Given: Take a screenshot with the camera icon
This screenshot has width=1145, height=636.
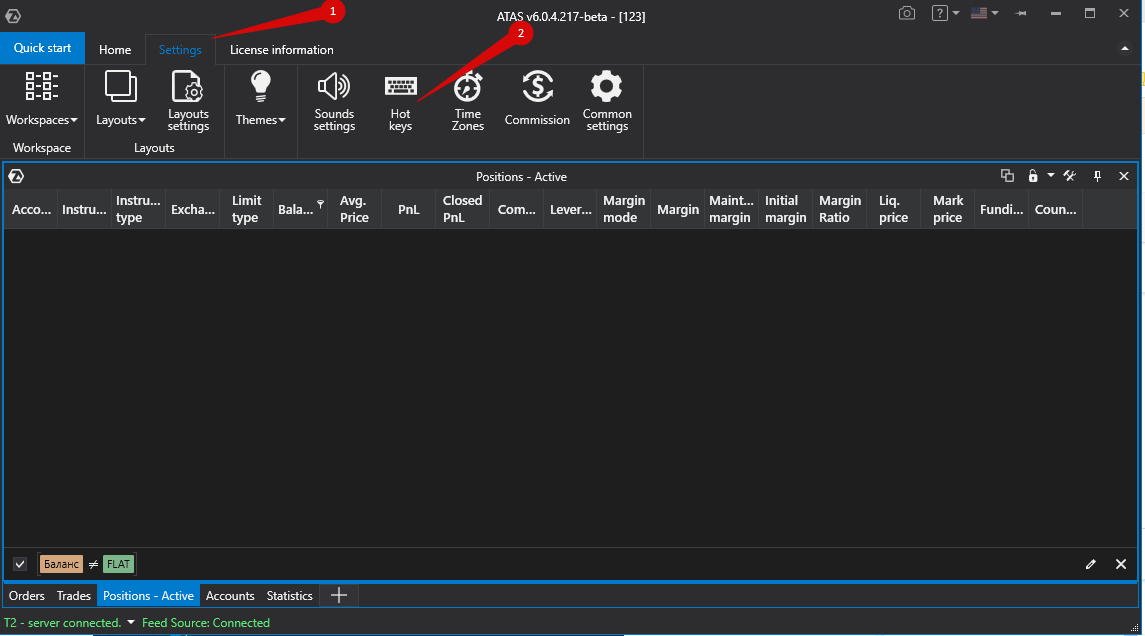Looking at the screenshot, I should tap(907, 13).
